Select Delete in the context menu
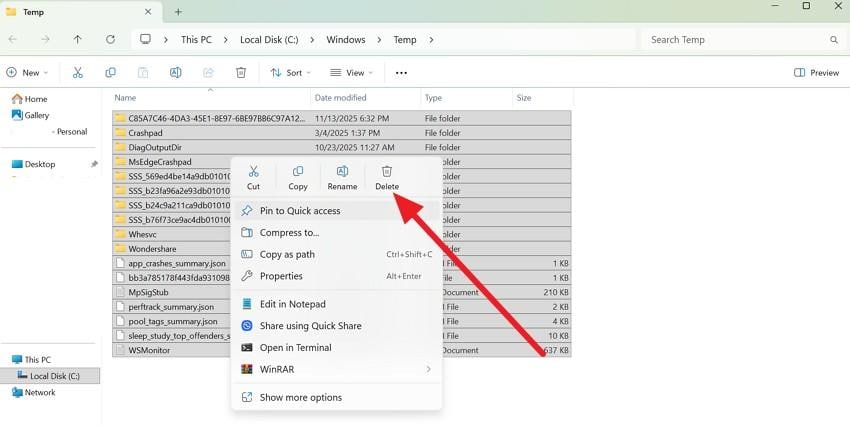Screen dimensions: 850x427 (x=387, y=178)
